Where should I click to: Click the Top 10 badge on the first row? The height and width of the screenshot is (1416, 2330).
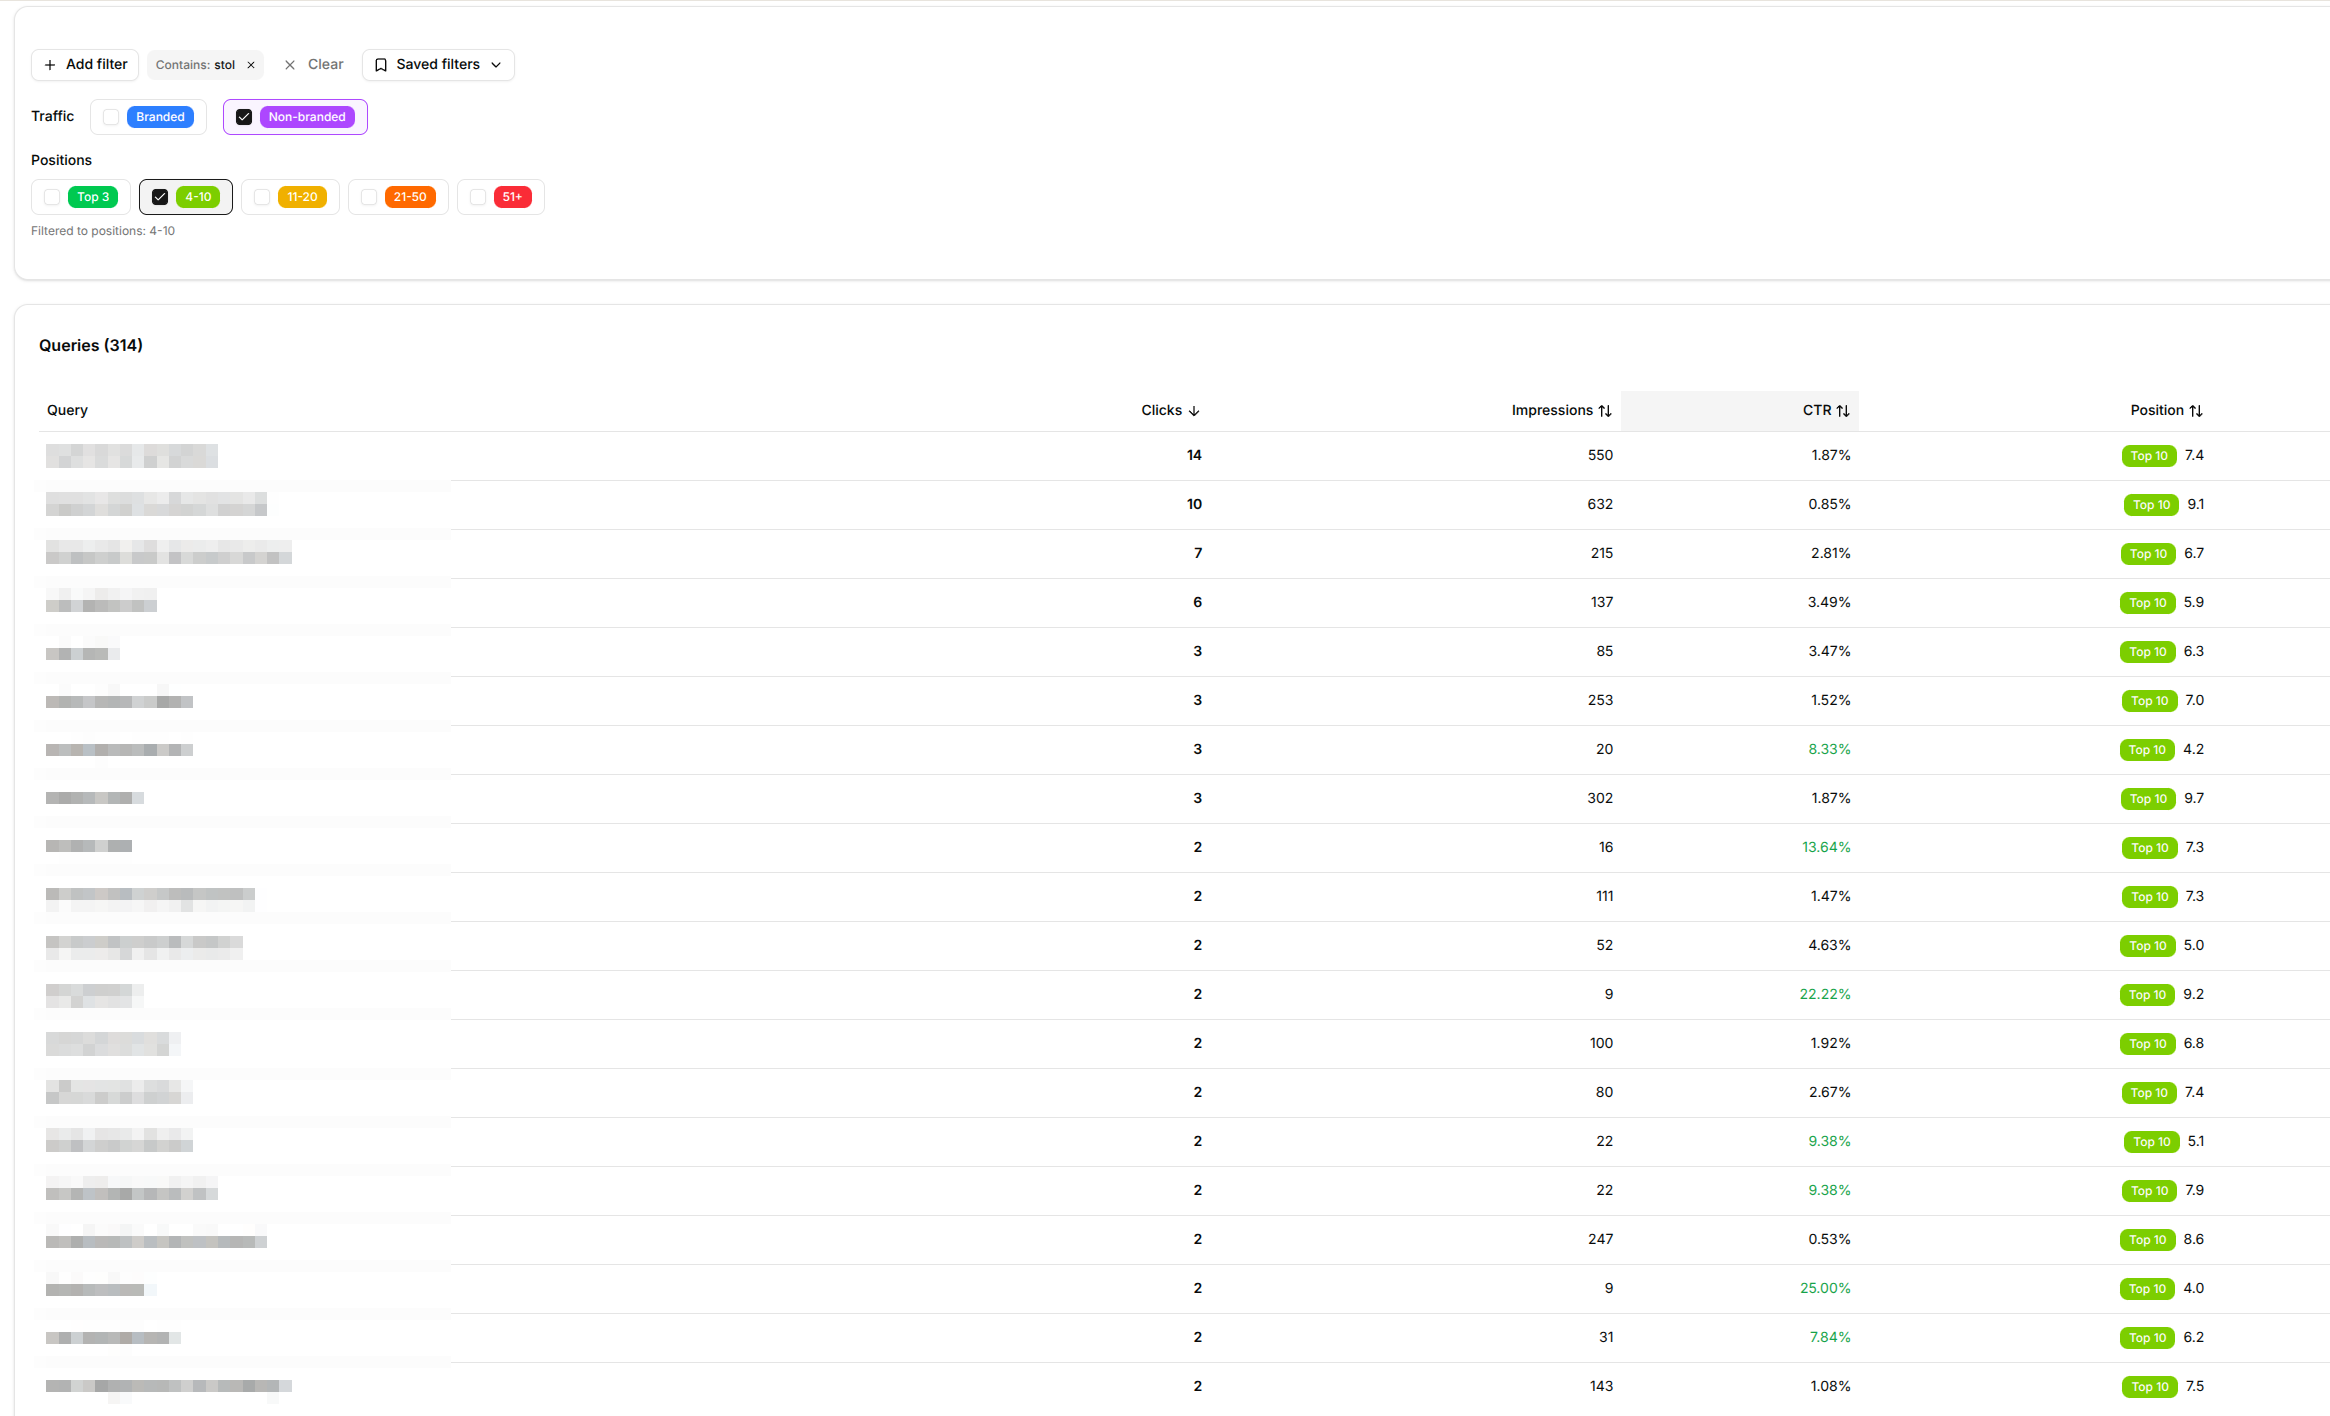2148,455
